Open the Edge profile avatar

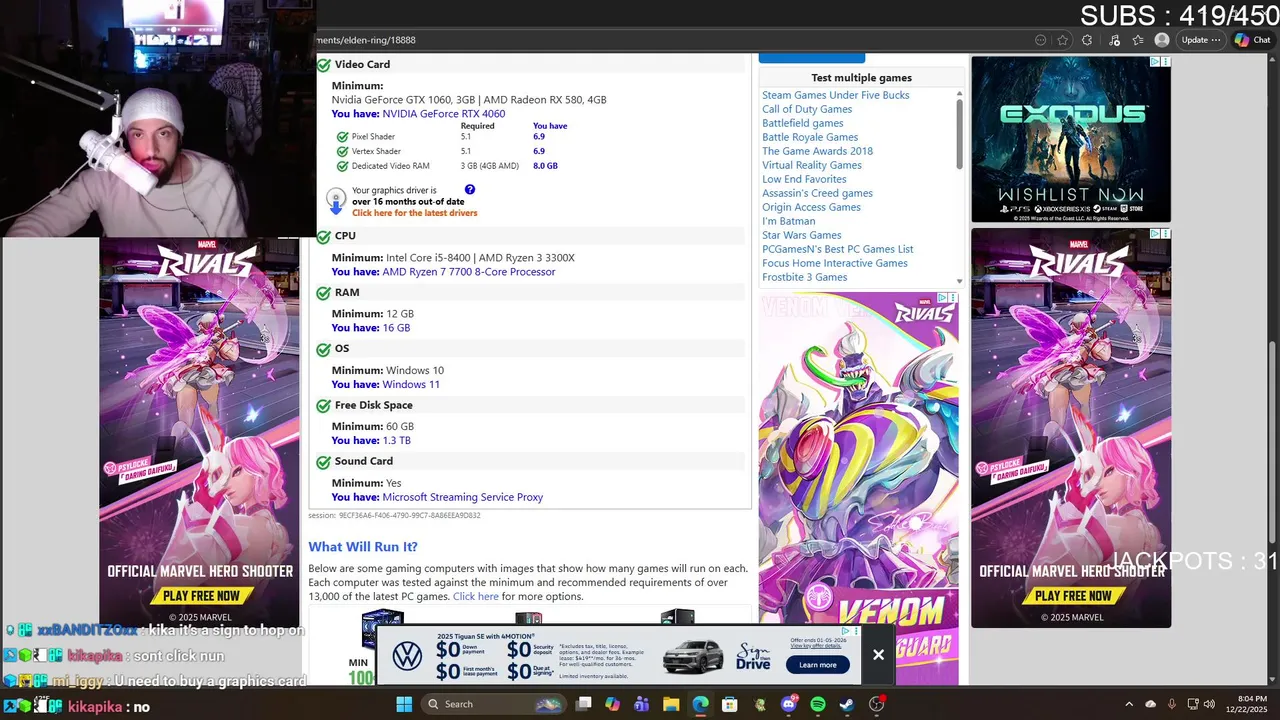[x=1162, y=40]
